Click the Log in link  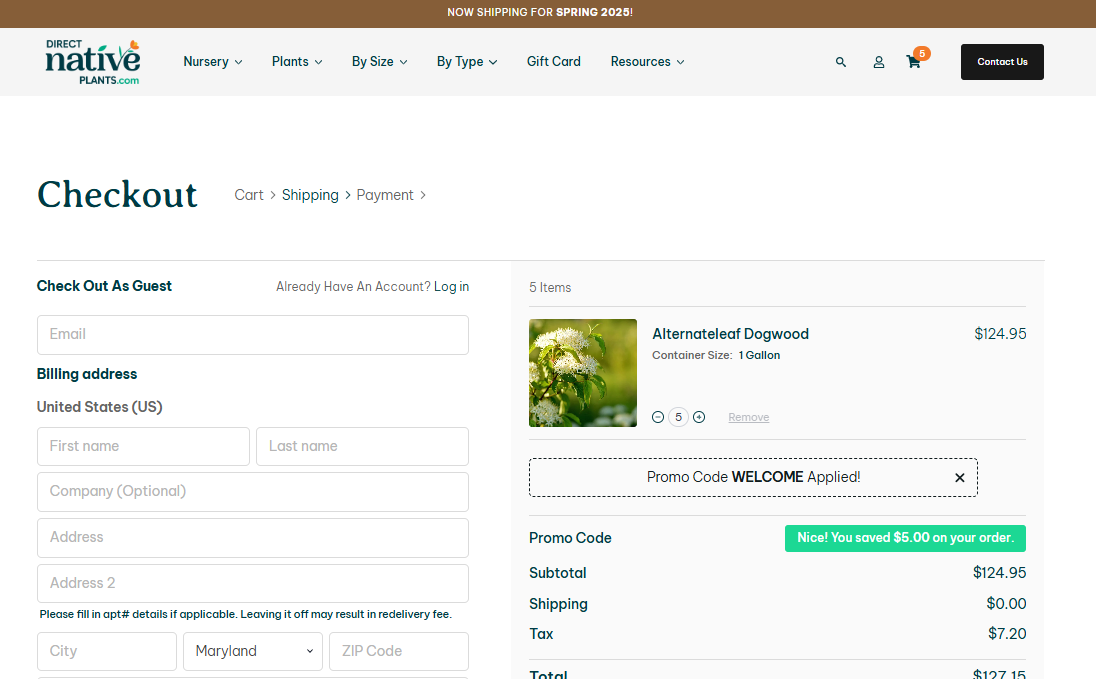tap(451, 286)
